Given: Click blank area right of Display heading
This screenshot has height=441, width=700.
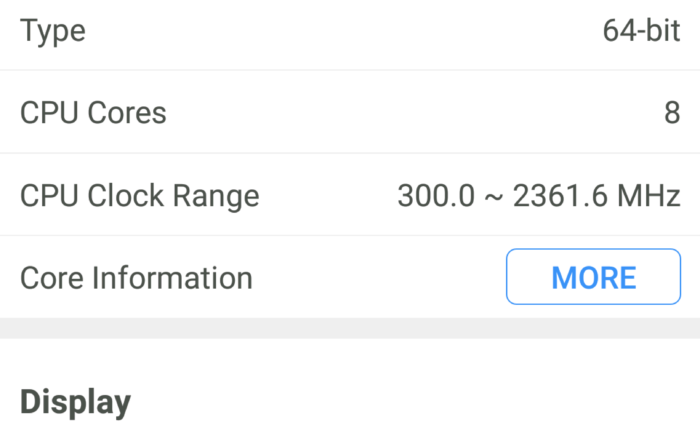Looking at the screenshot, I should (x=400, y=402).
